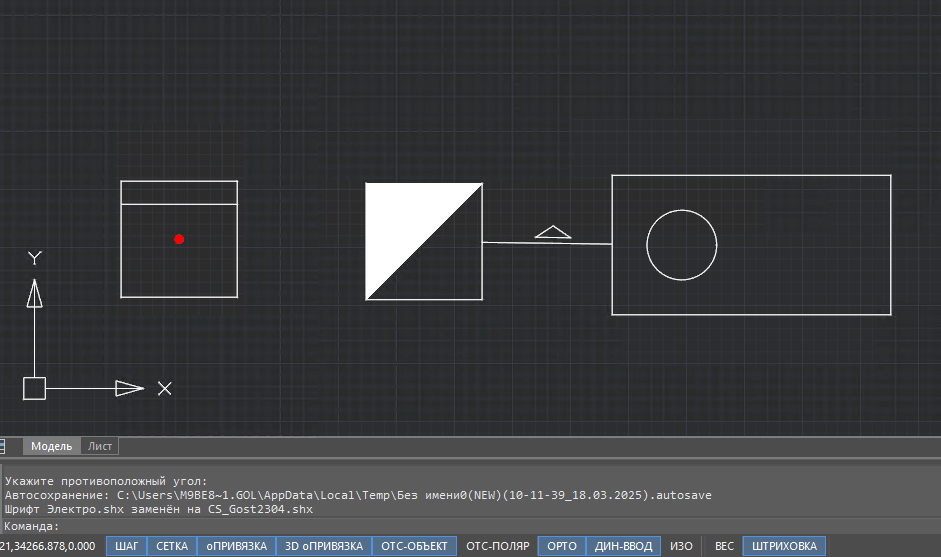
Task: Enable ИЗО isometric mode
Action: tap(681, 546)
